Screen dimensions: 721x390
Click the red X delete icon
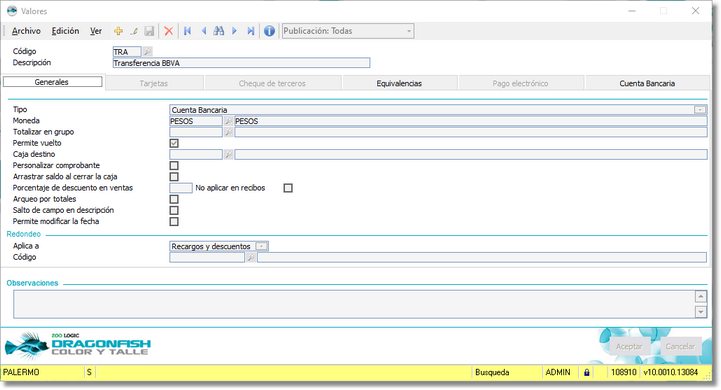(x=169, y=31)
